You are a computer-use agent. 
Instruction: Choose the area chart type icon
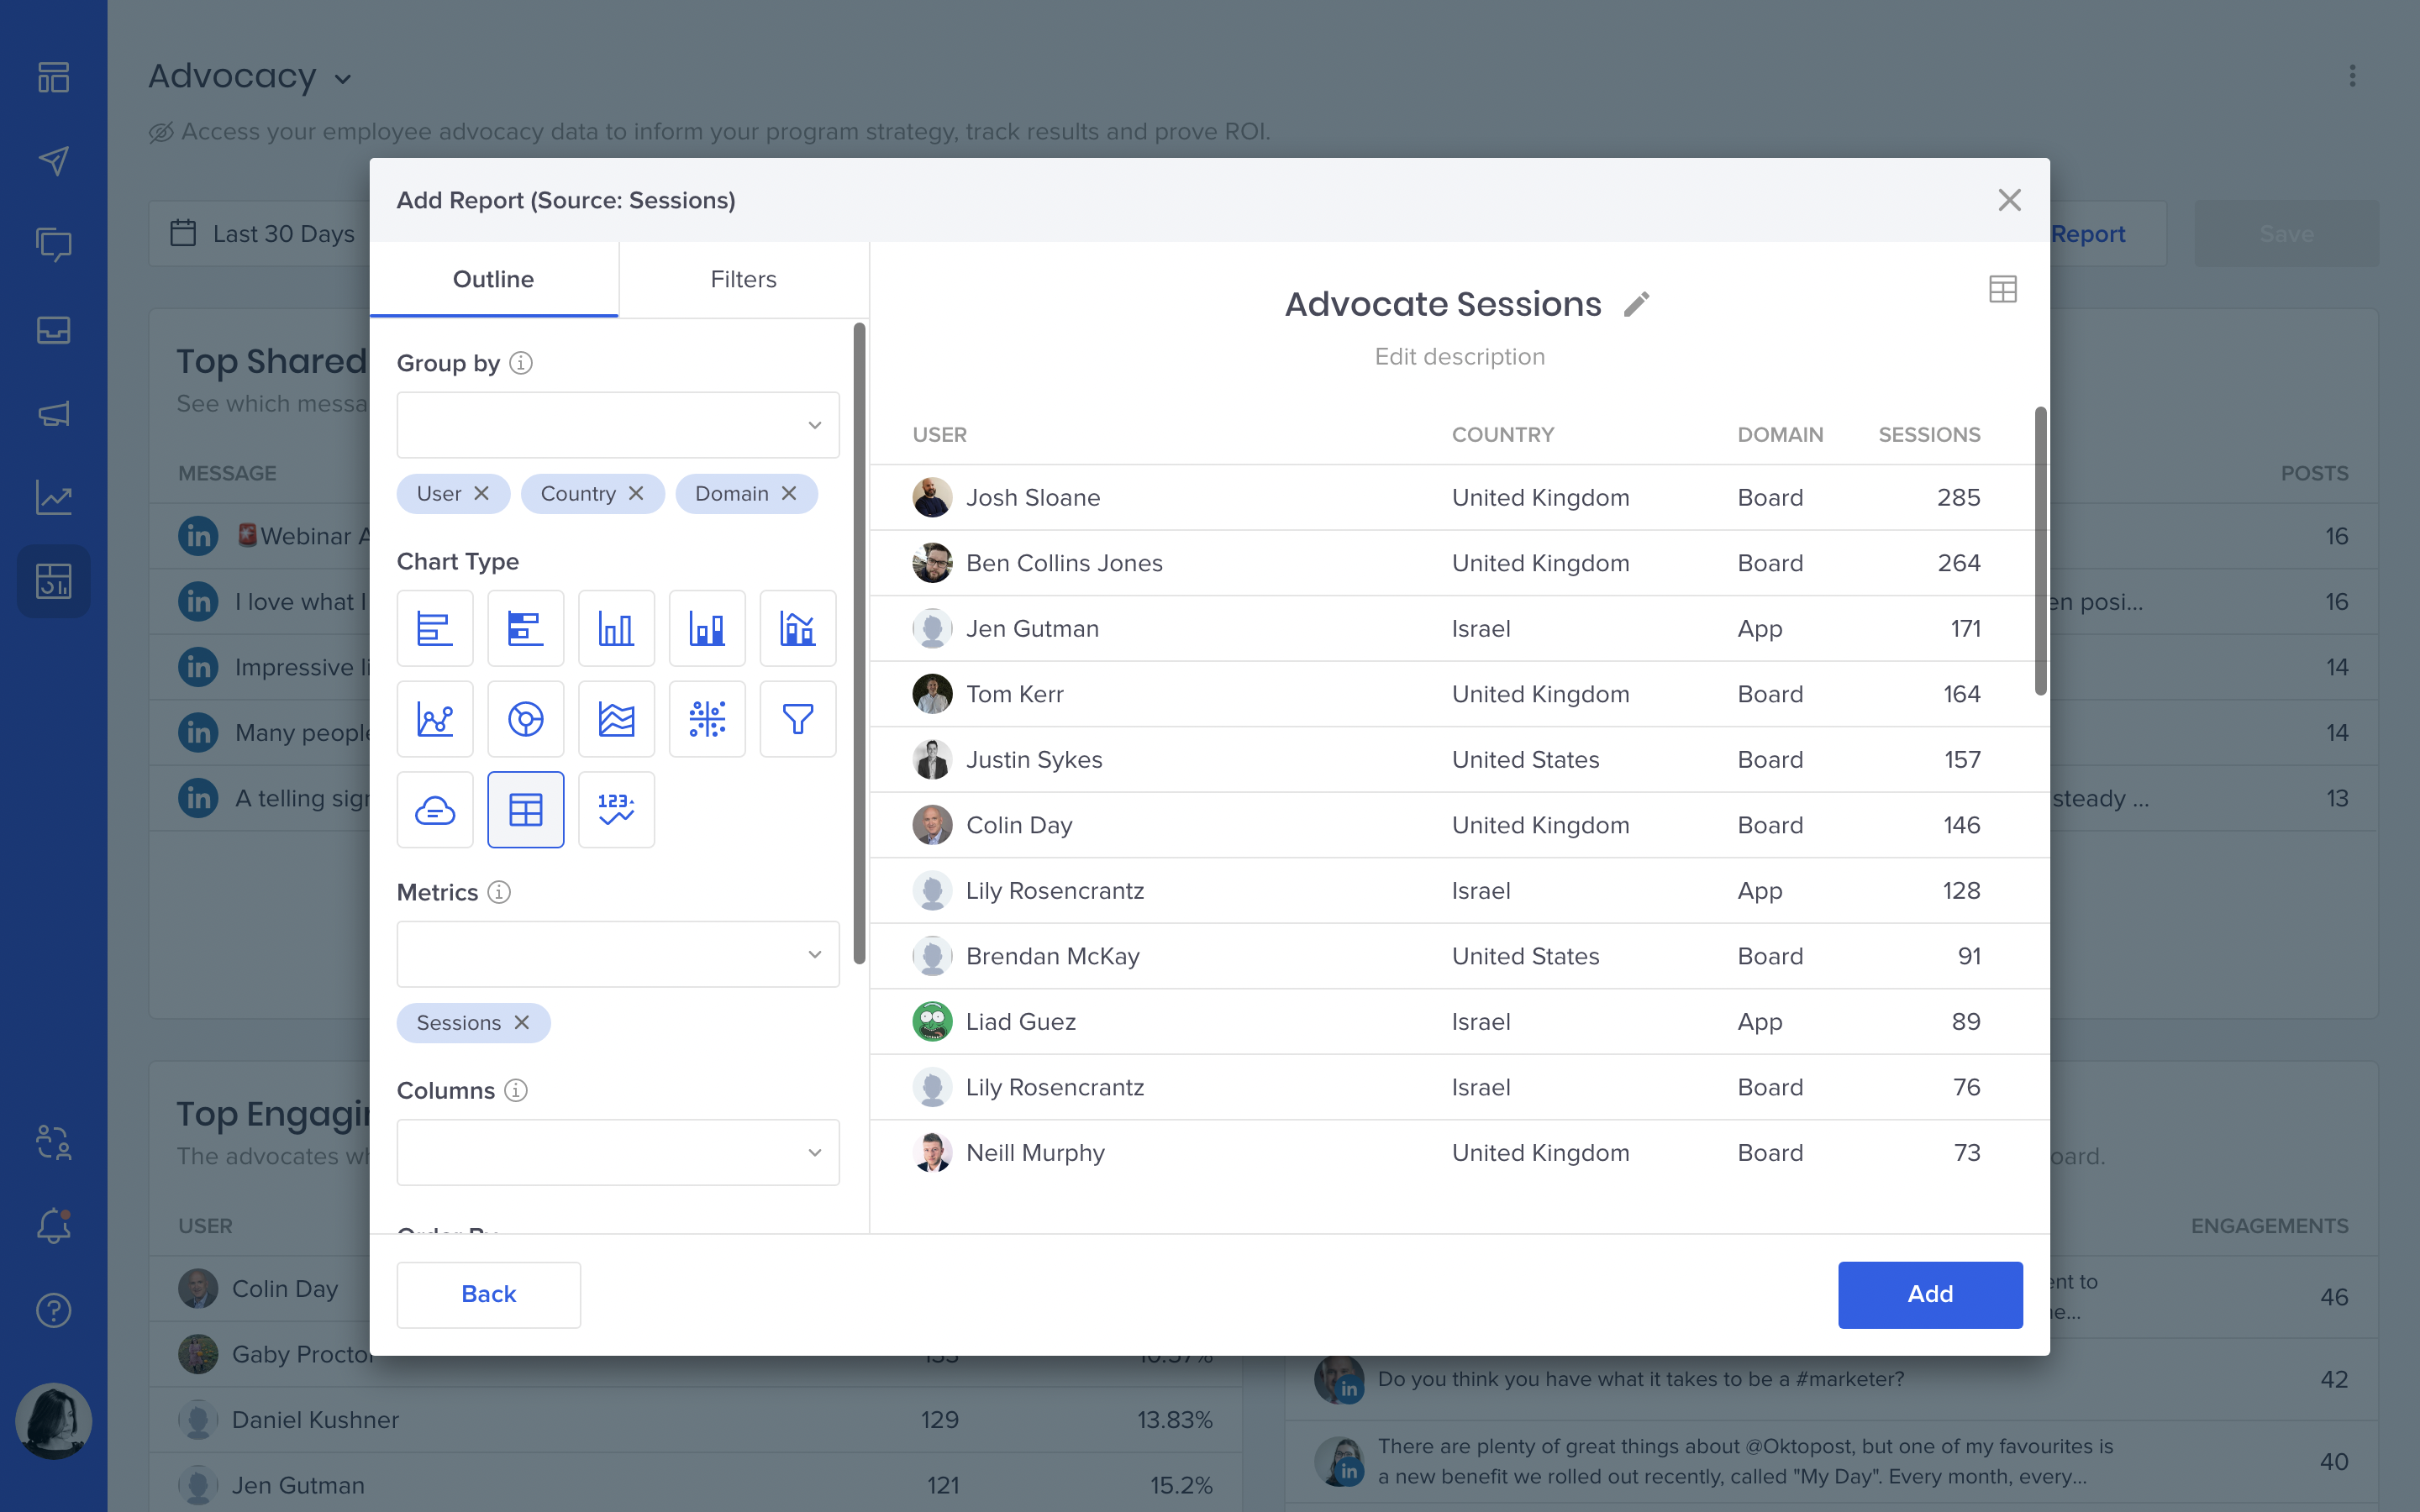(x=616, y=719)
